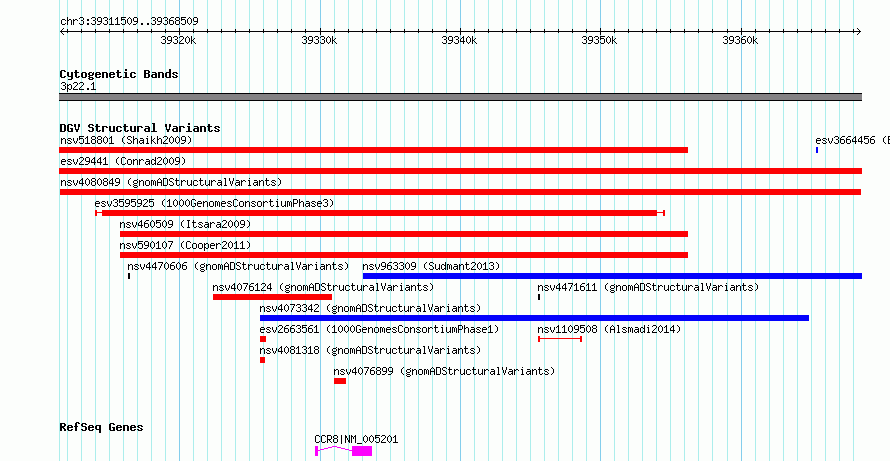Image resolution: width=890 pixels, height=461 pixels.
Task: Open the nsv4076124 gnomAD label
Action: [x=323, y=287]
